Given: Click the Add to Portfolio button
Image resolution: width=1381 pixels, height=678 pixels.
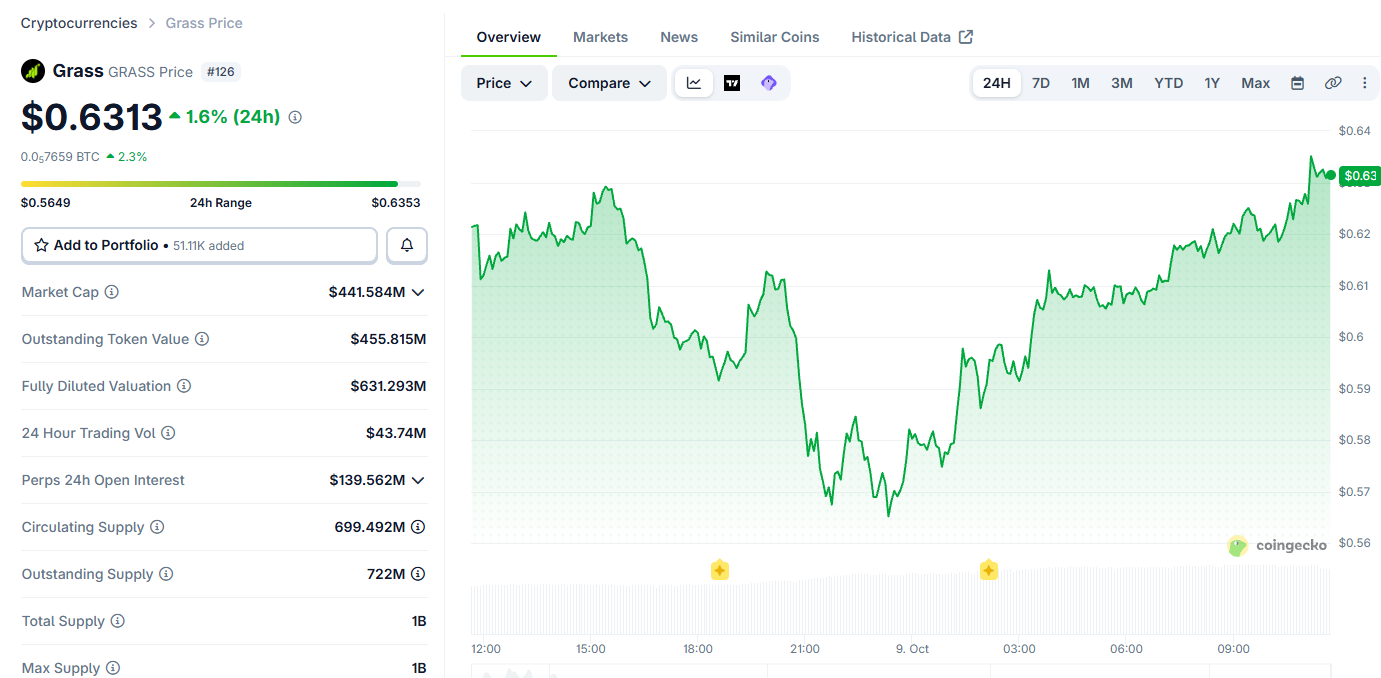Looking at the screenshot, I should (199, 245).
